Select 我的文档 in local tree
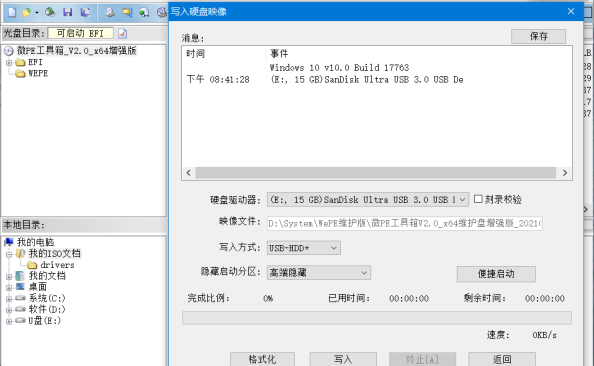The width and height of the screenshot is (594, 366). click(47, 276)
